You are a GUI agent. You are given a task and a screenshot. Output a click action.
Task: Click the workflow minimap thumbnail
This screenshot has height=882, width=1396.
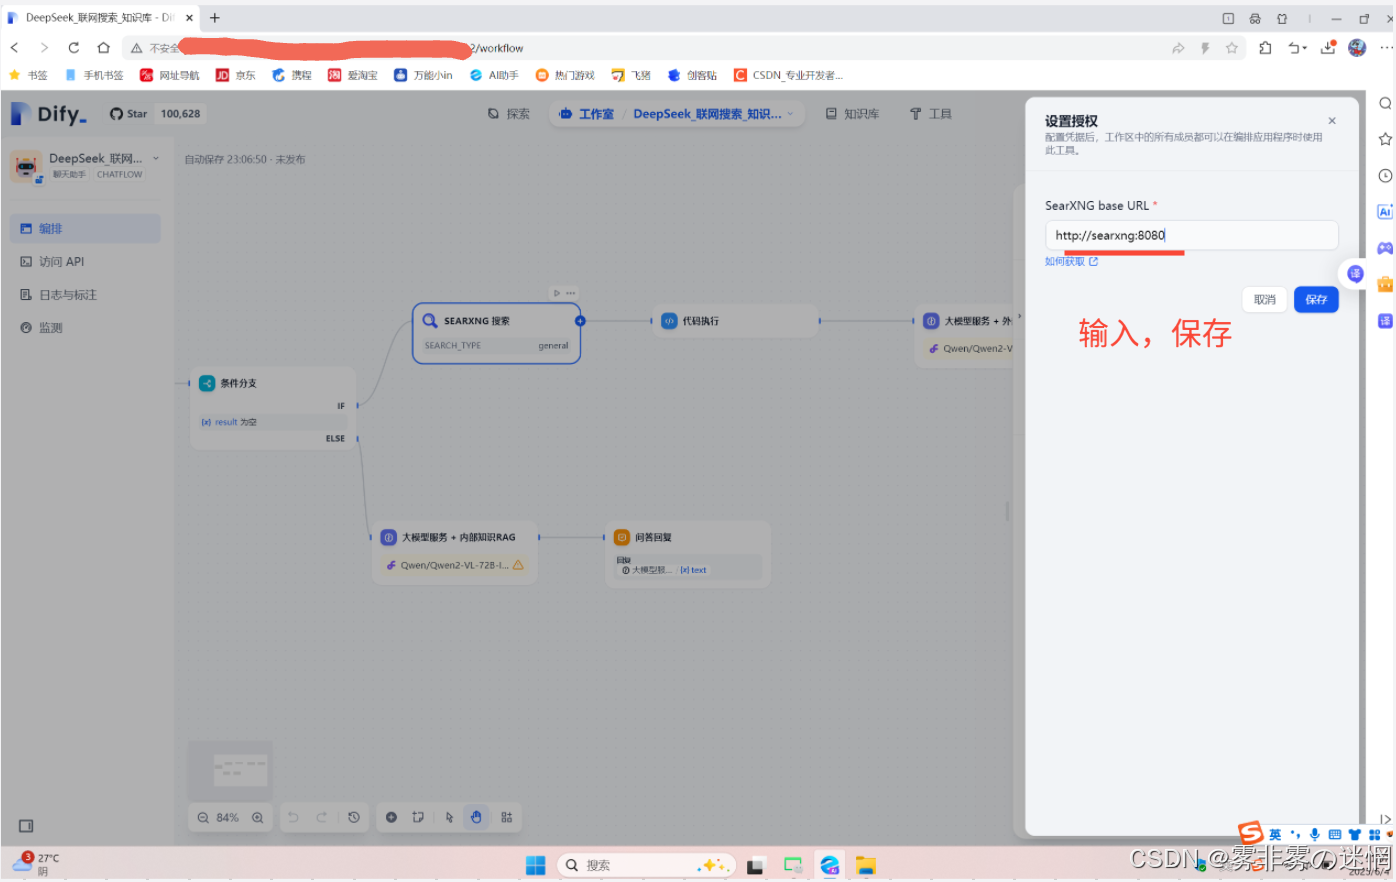[231, 770]
